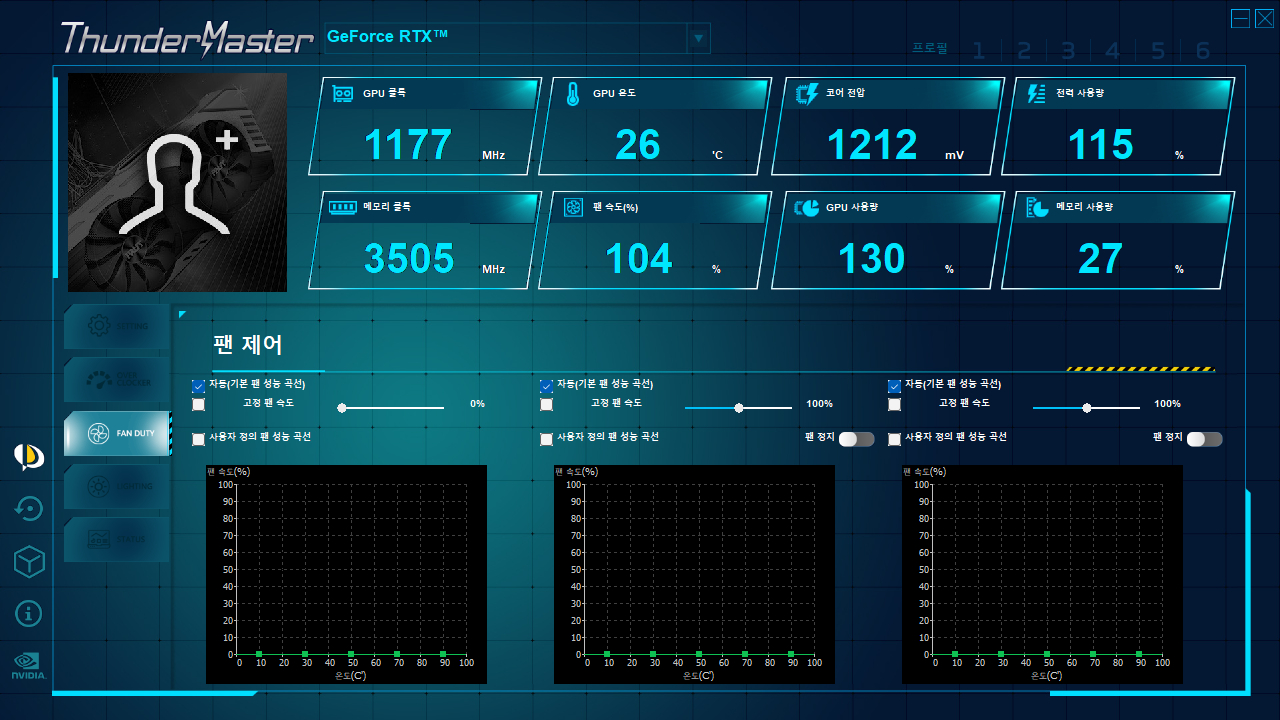The height and width of the screenshot is (720, 1280).
Task: Minimize the ThunderMaster window
Action: pyautogui.click(x=1241, y=18)
